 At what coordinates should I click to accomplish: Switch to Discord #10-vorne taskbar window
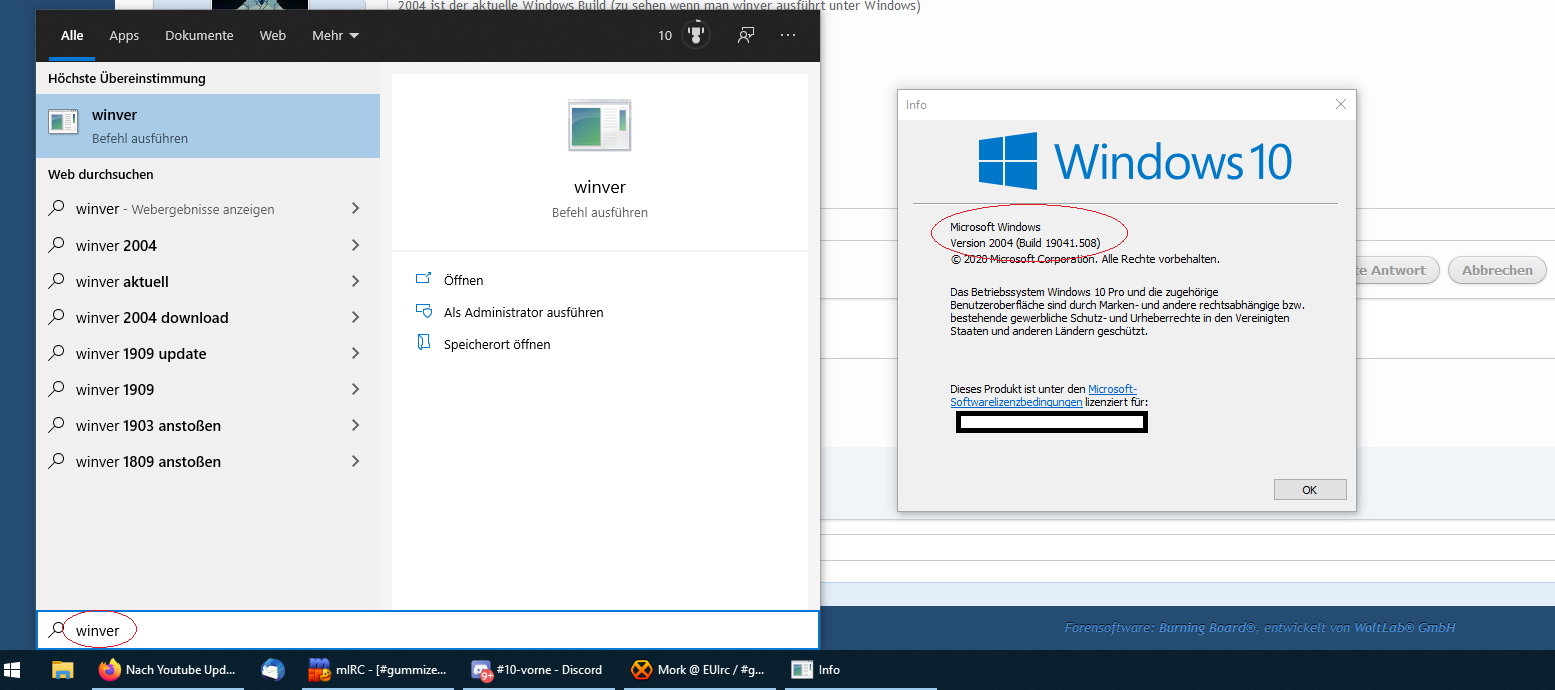[539, 670]
